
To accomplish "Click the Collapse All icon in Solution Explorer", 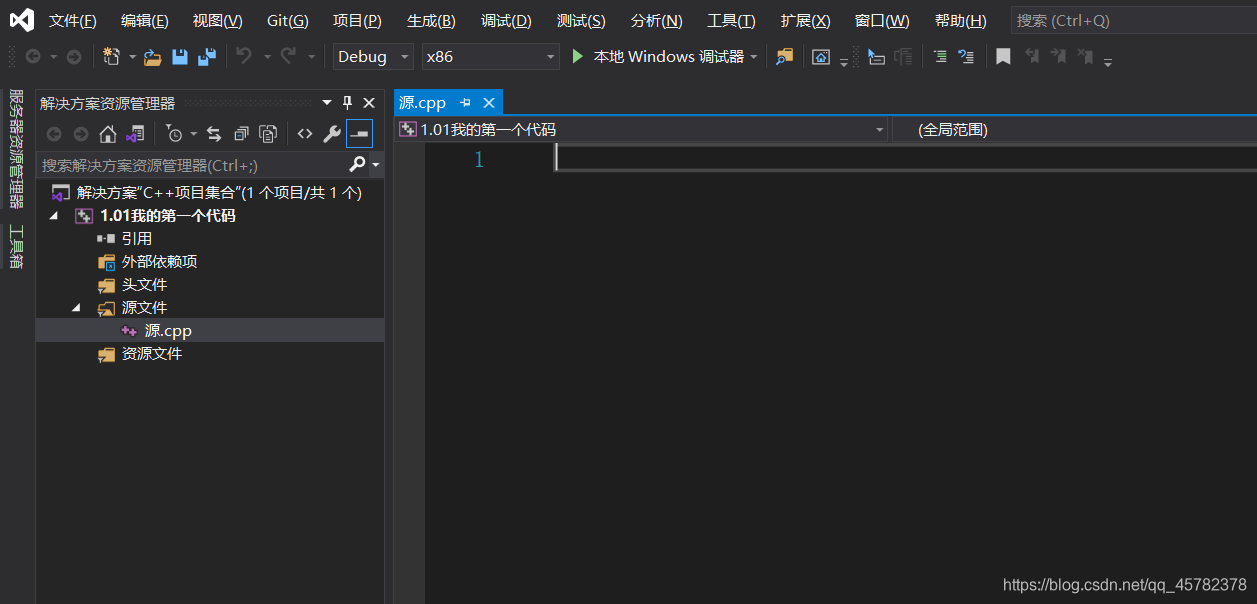I will (241, 133).
